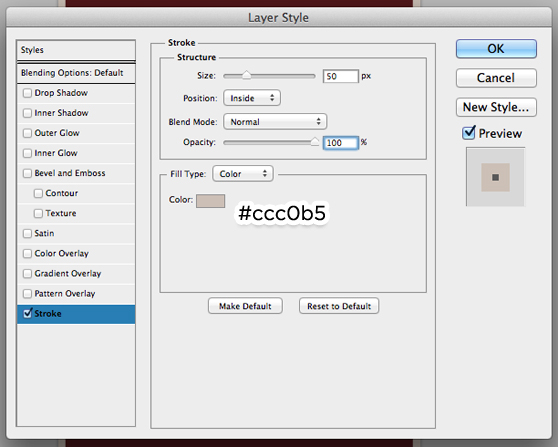The width and height of the screenshot is (558, 447).
Task: Select Gradient Overlay in the styles list
Action: pyautogui.click(x=76, y=274)
